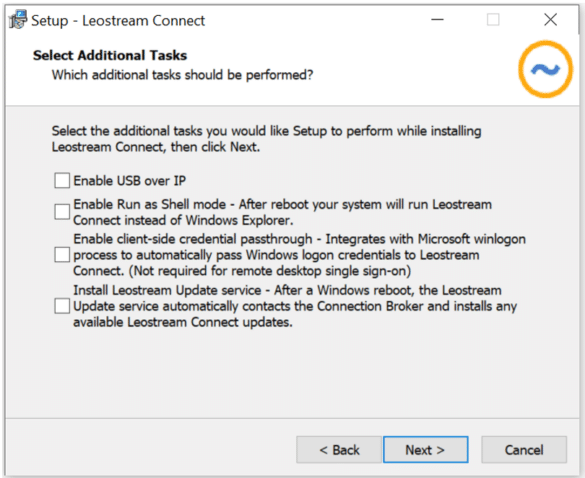Click the greyed-out maximize window box

(x=493, y=19)
